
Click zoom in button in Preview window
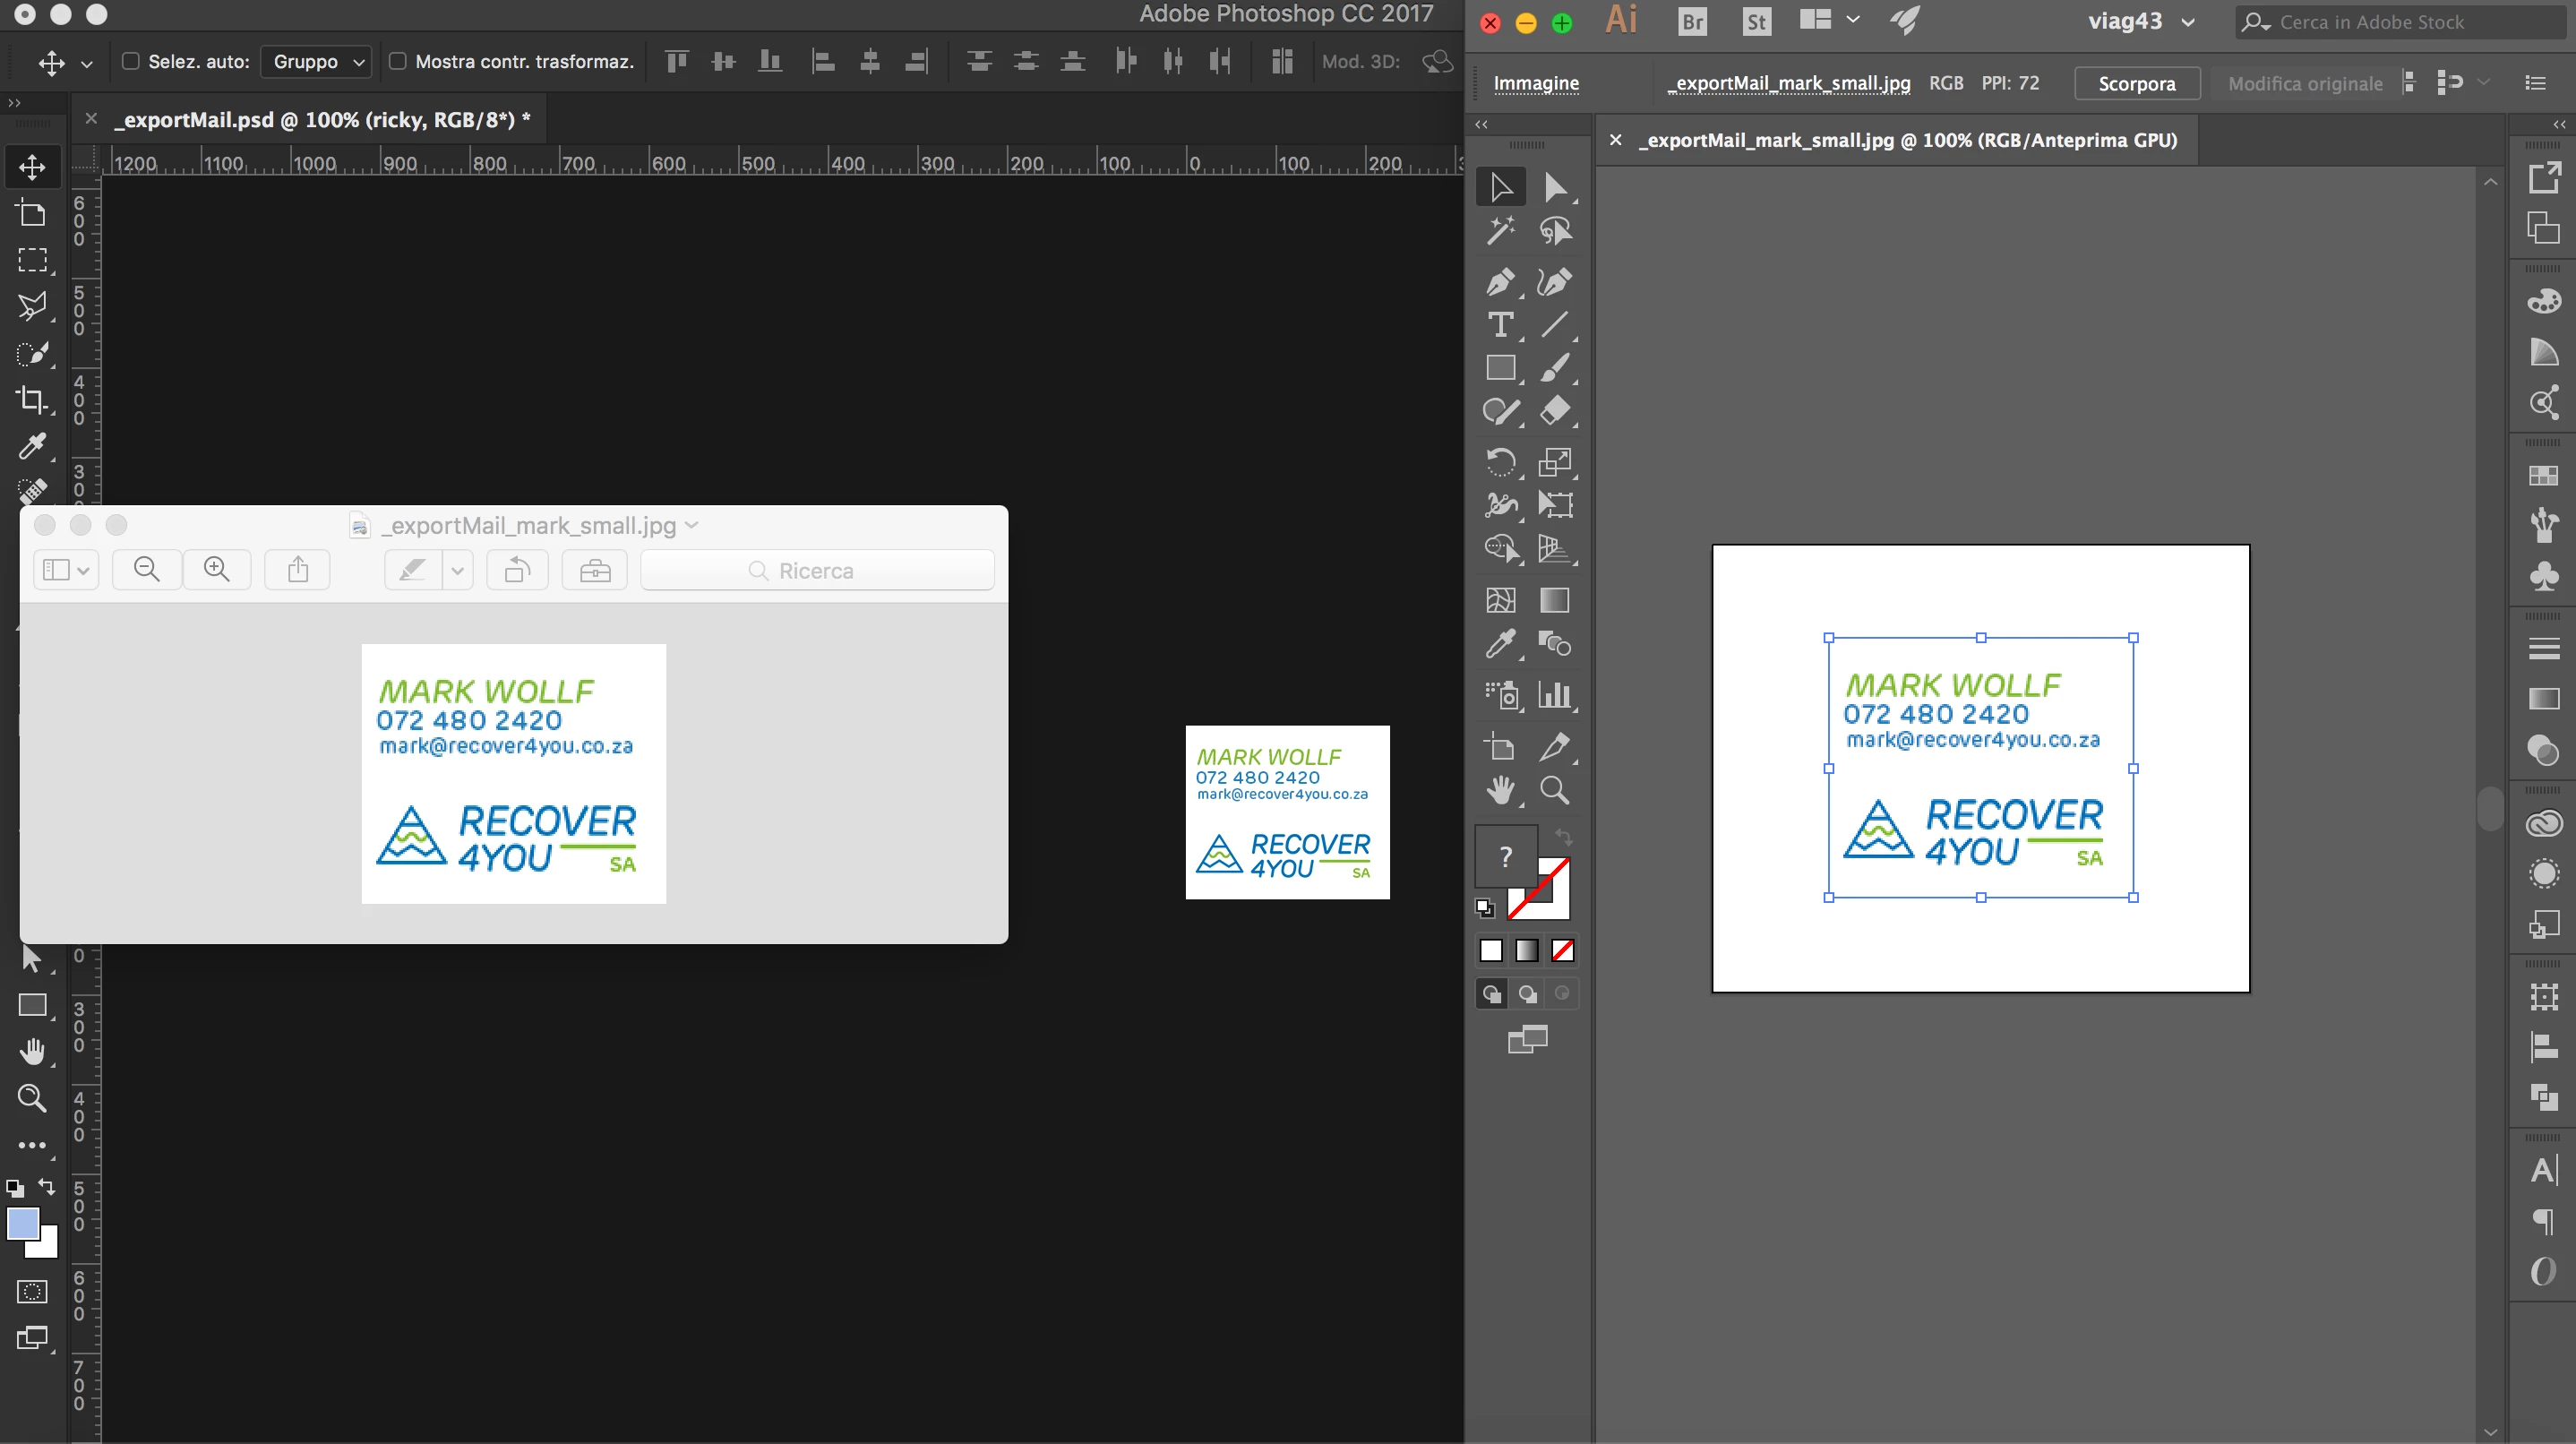pos(216,570)
